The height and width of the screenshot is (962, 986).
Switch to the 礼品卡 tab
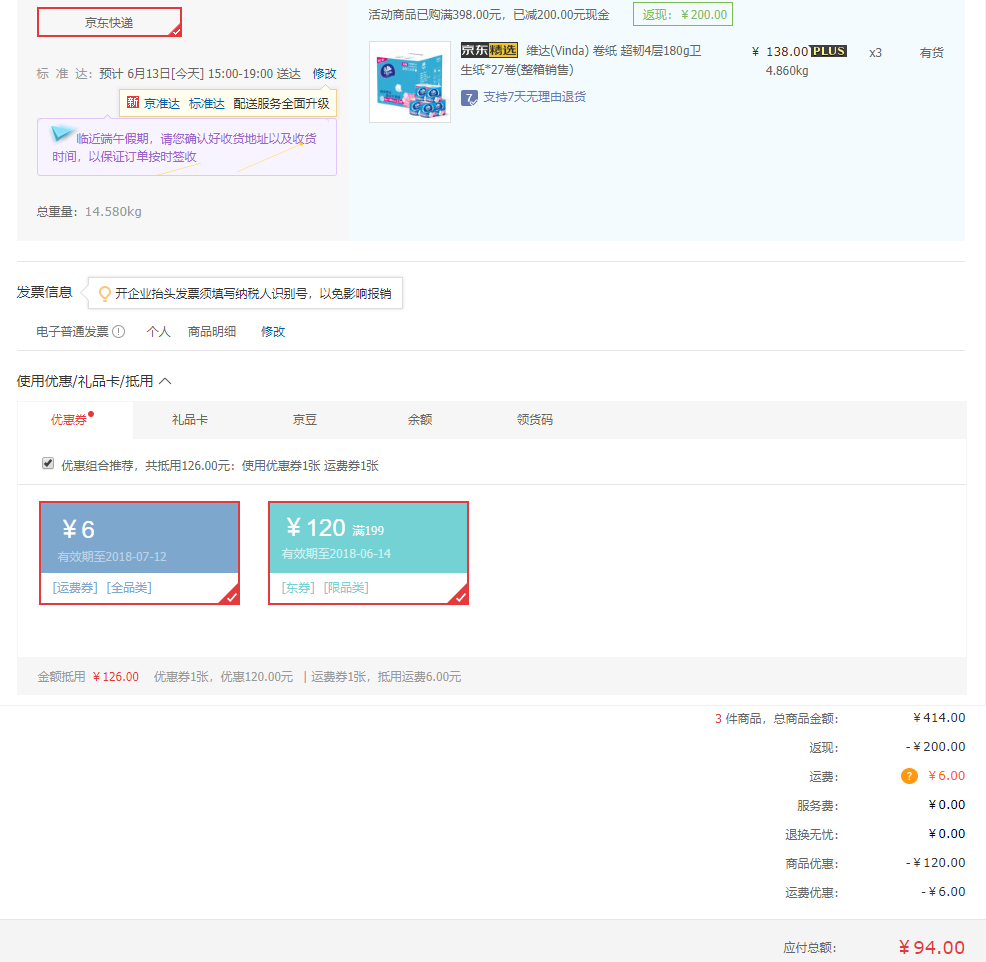pos(190,419)
